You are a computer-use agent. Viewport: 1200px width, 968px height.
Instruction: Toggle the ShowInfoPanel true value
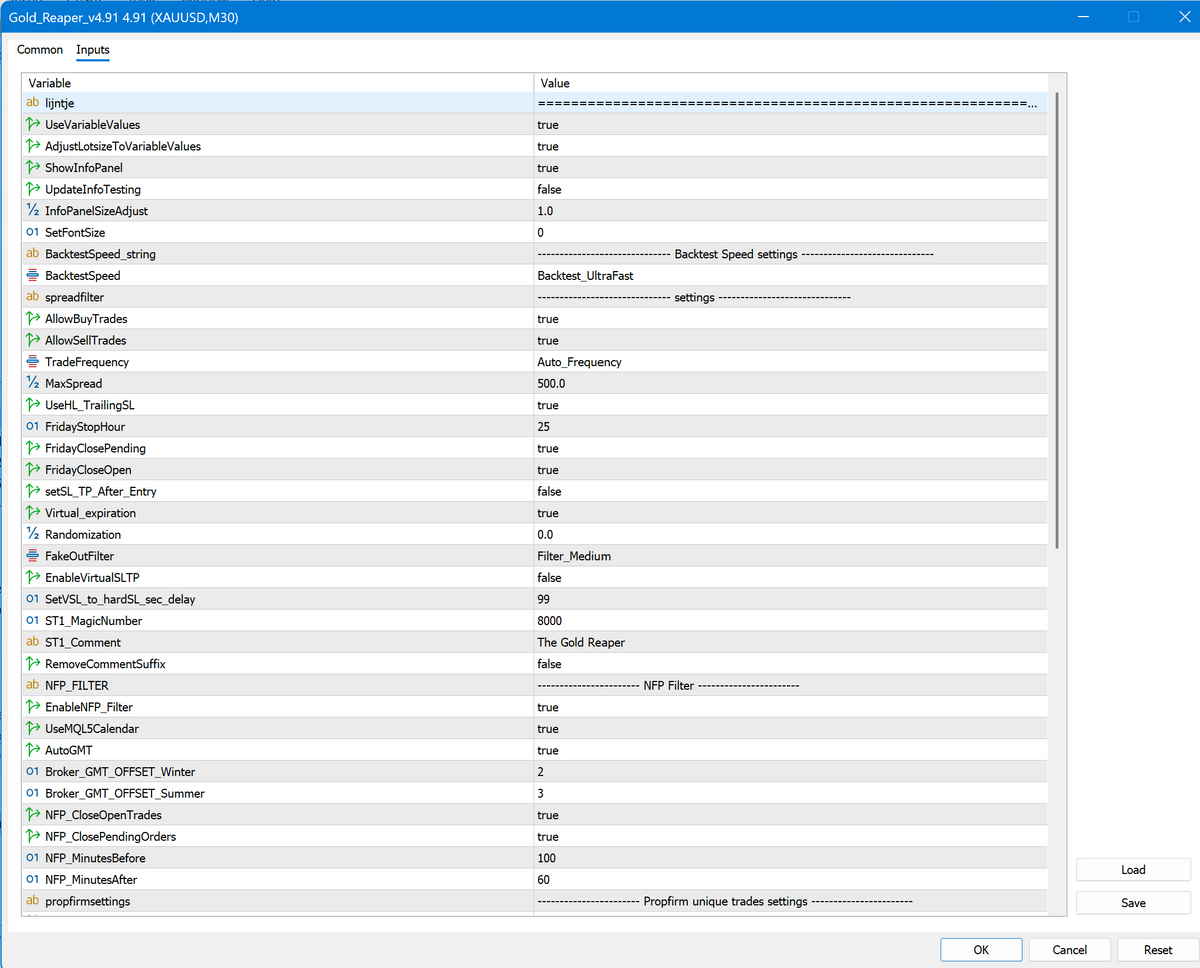548,168
